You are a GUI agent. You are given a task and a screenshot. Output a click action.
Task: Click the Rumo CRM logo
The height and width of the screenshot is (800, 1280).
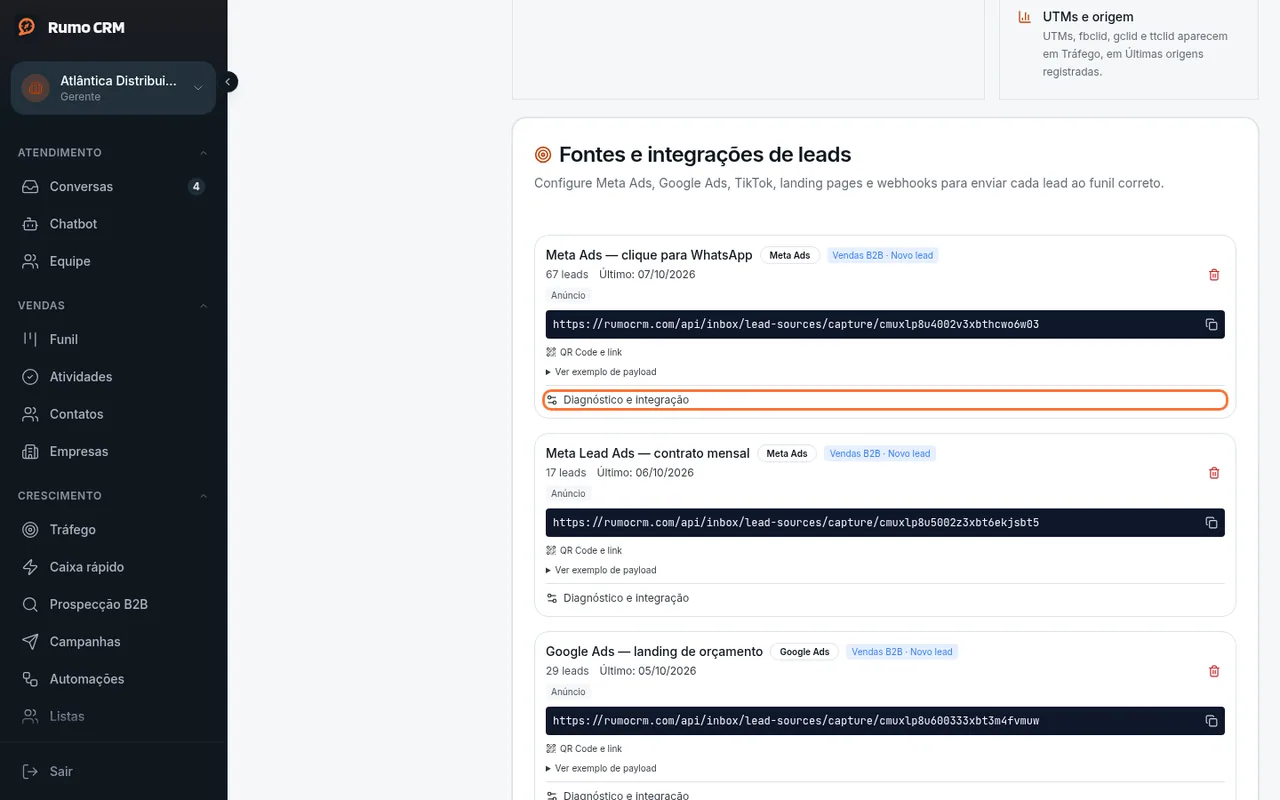(x=71, y=27)
